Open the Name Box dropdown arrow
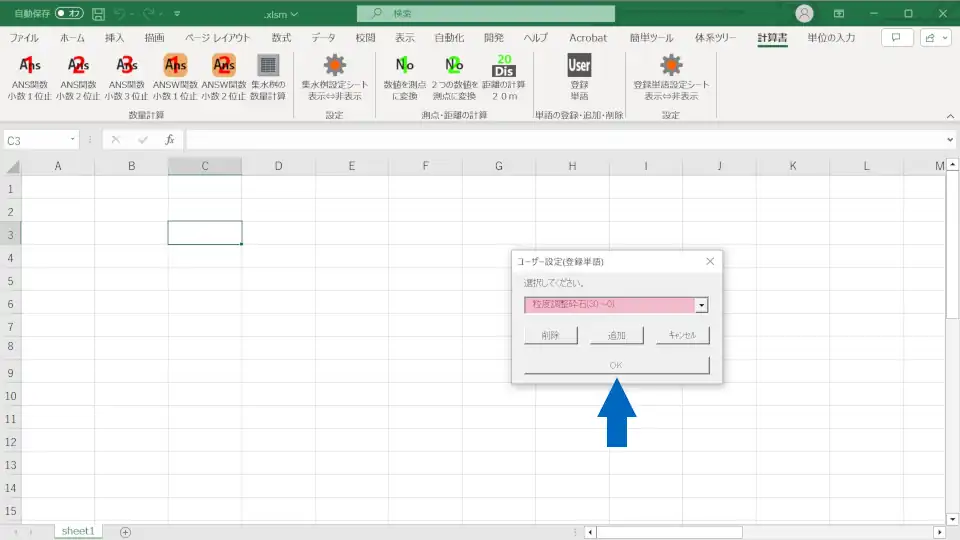Screen dimensions: 960x540 [72, 140]
